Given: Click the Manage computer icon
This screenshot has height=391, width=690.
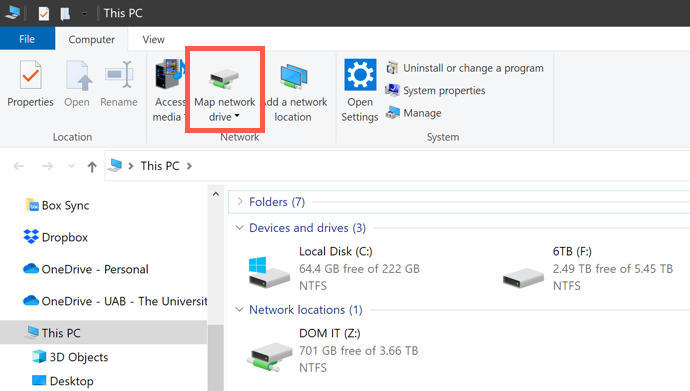Looking at the screenshot, I should point(393,113).
